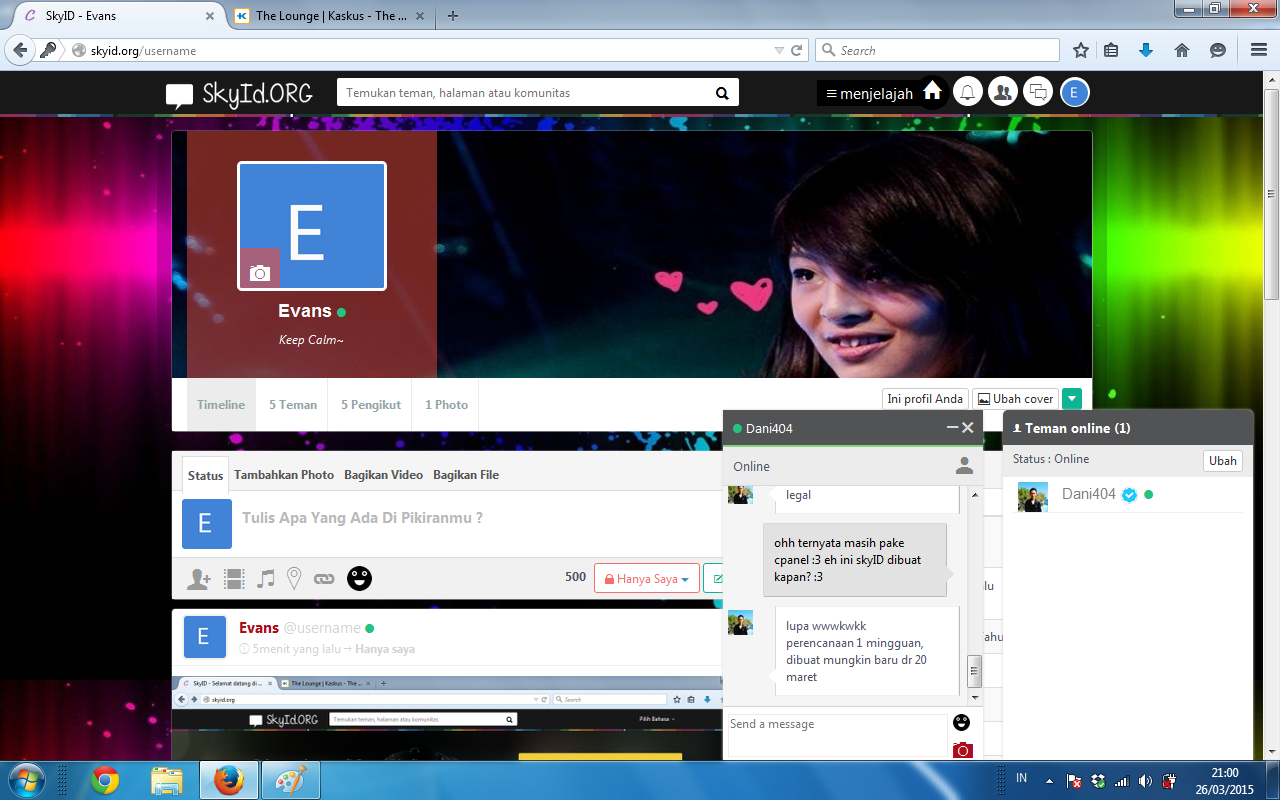Image resolution: width=1280 pixels, height=800 pixels.
Task: Close the Dani404 chat window
Action: click(968, 428)
